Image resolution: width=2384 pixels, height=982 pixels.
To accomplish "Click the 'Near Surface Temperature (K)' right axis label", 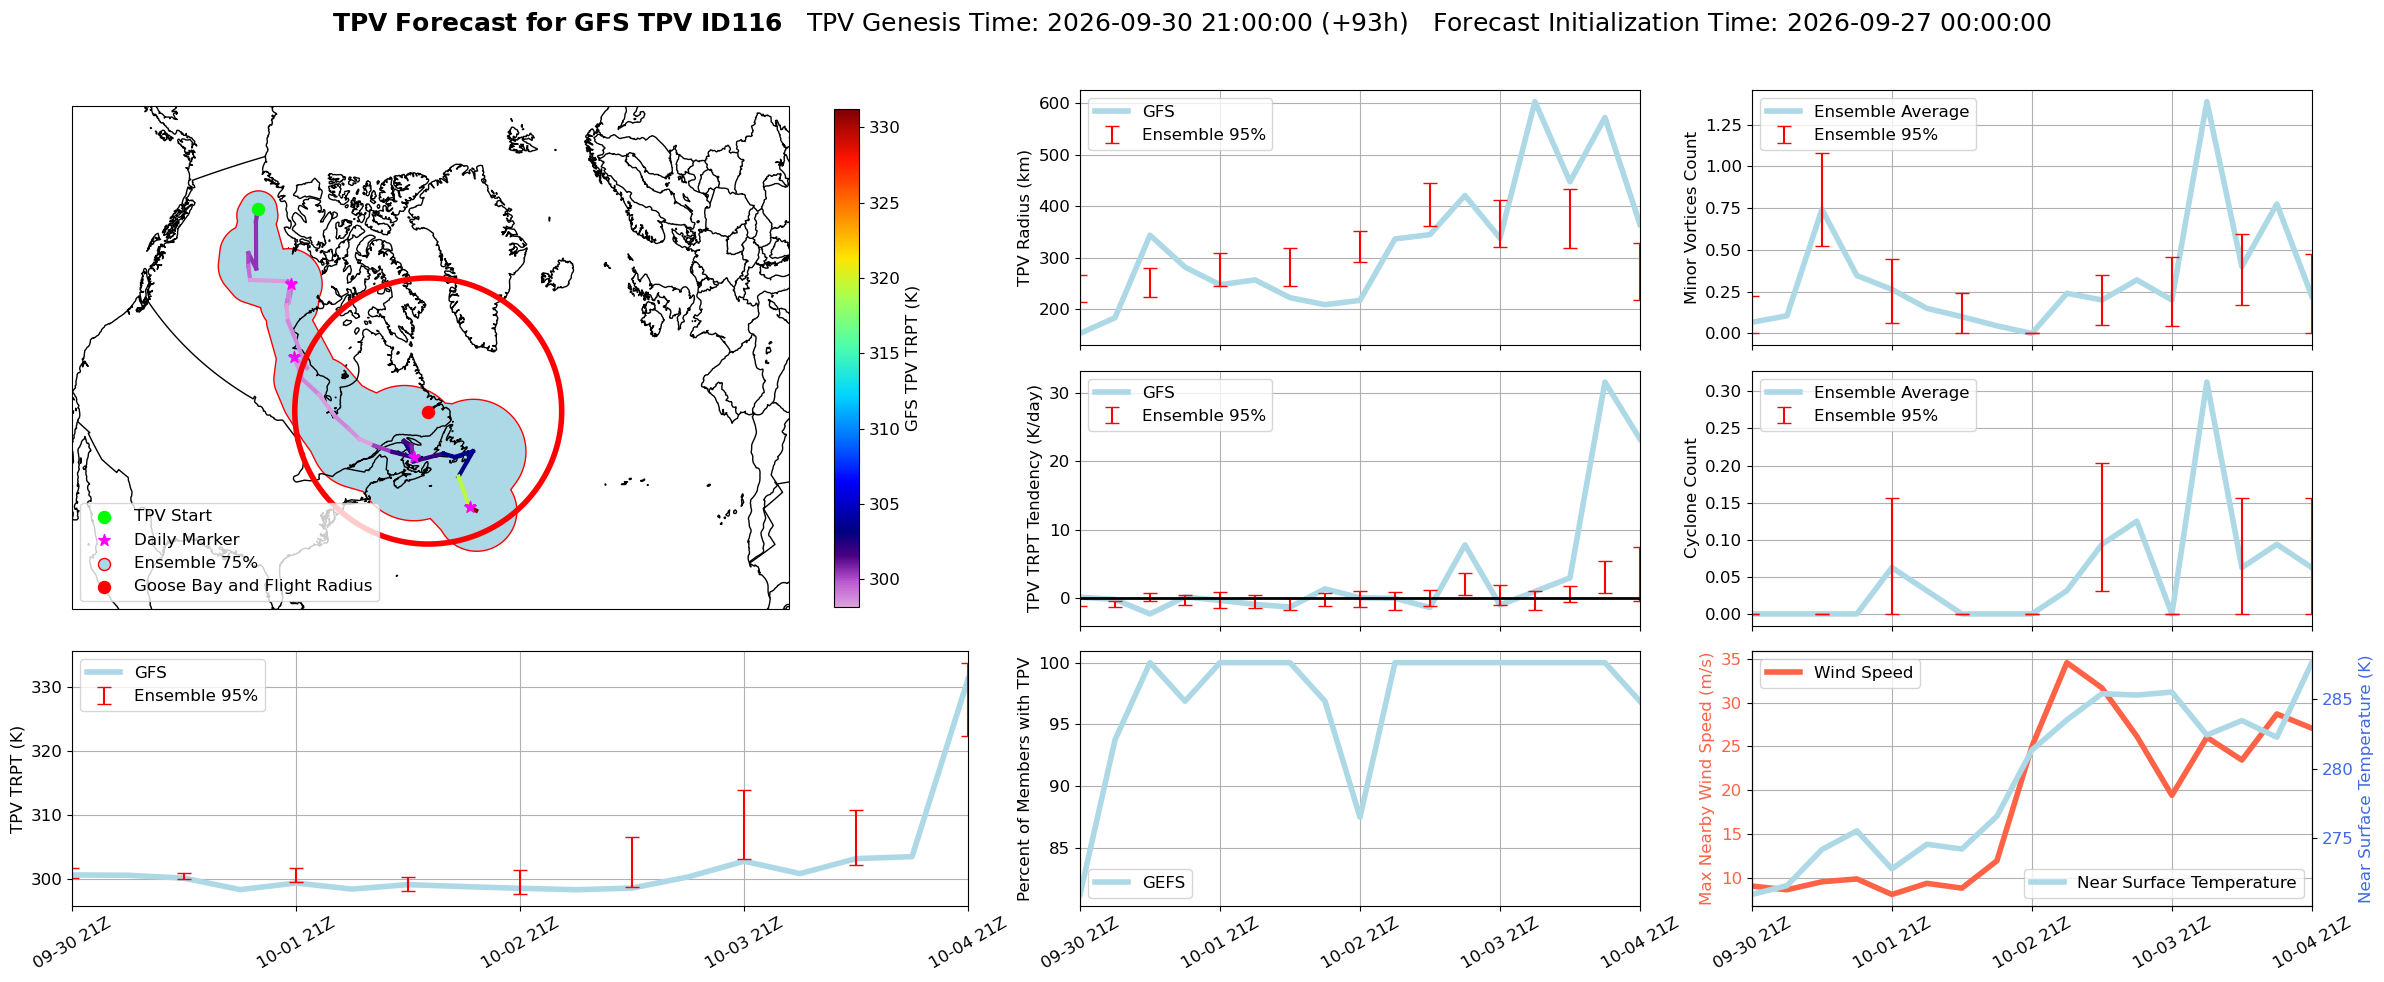I will point(2365,779).
